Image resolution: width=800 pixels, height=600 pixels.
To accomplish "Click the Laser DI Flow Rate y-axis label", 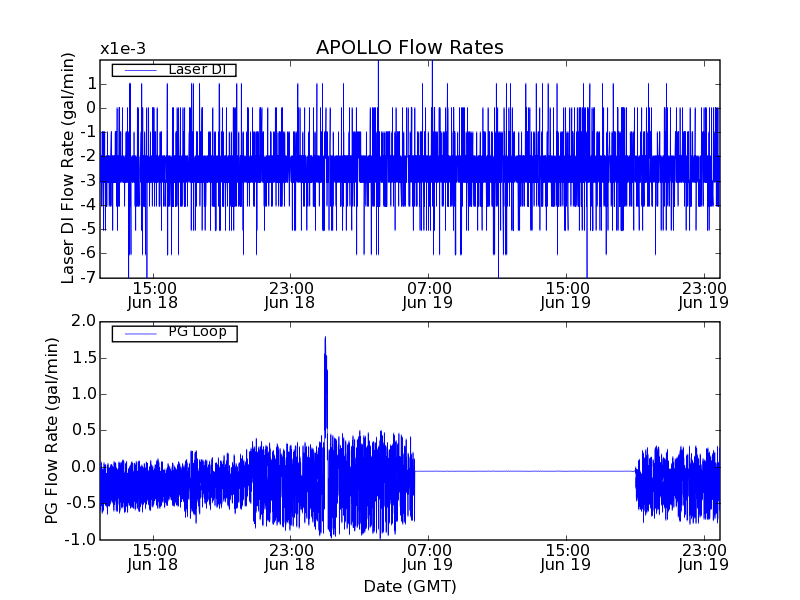I will coord(69,168).
